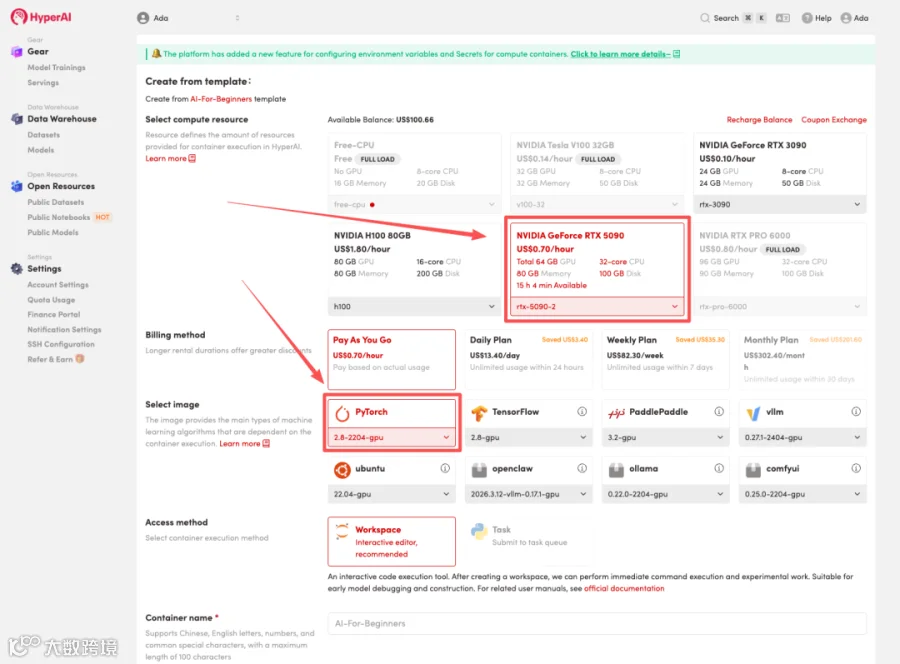Image resolution: width=900 pixels, height=664 pixels.
Task: Click the Recharge Balance link
Action: pos(759,119)
